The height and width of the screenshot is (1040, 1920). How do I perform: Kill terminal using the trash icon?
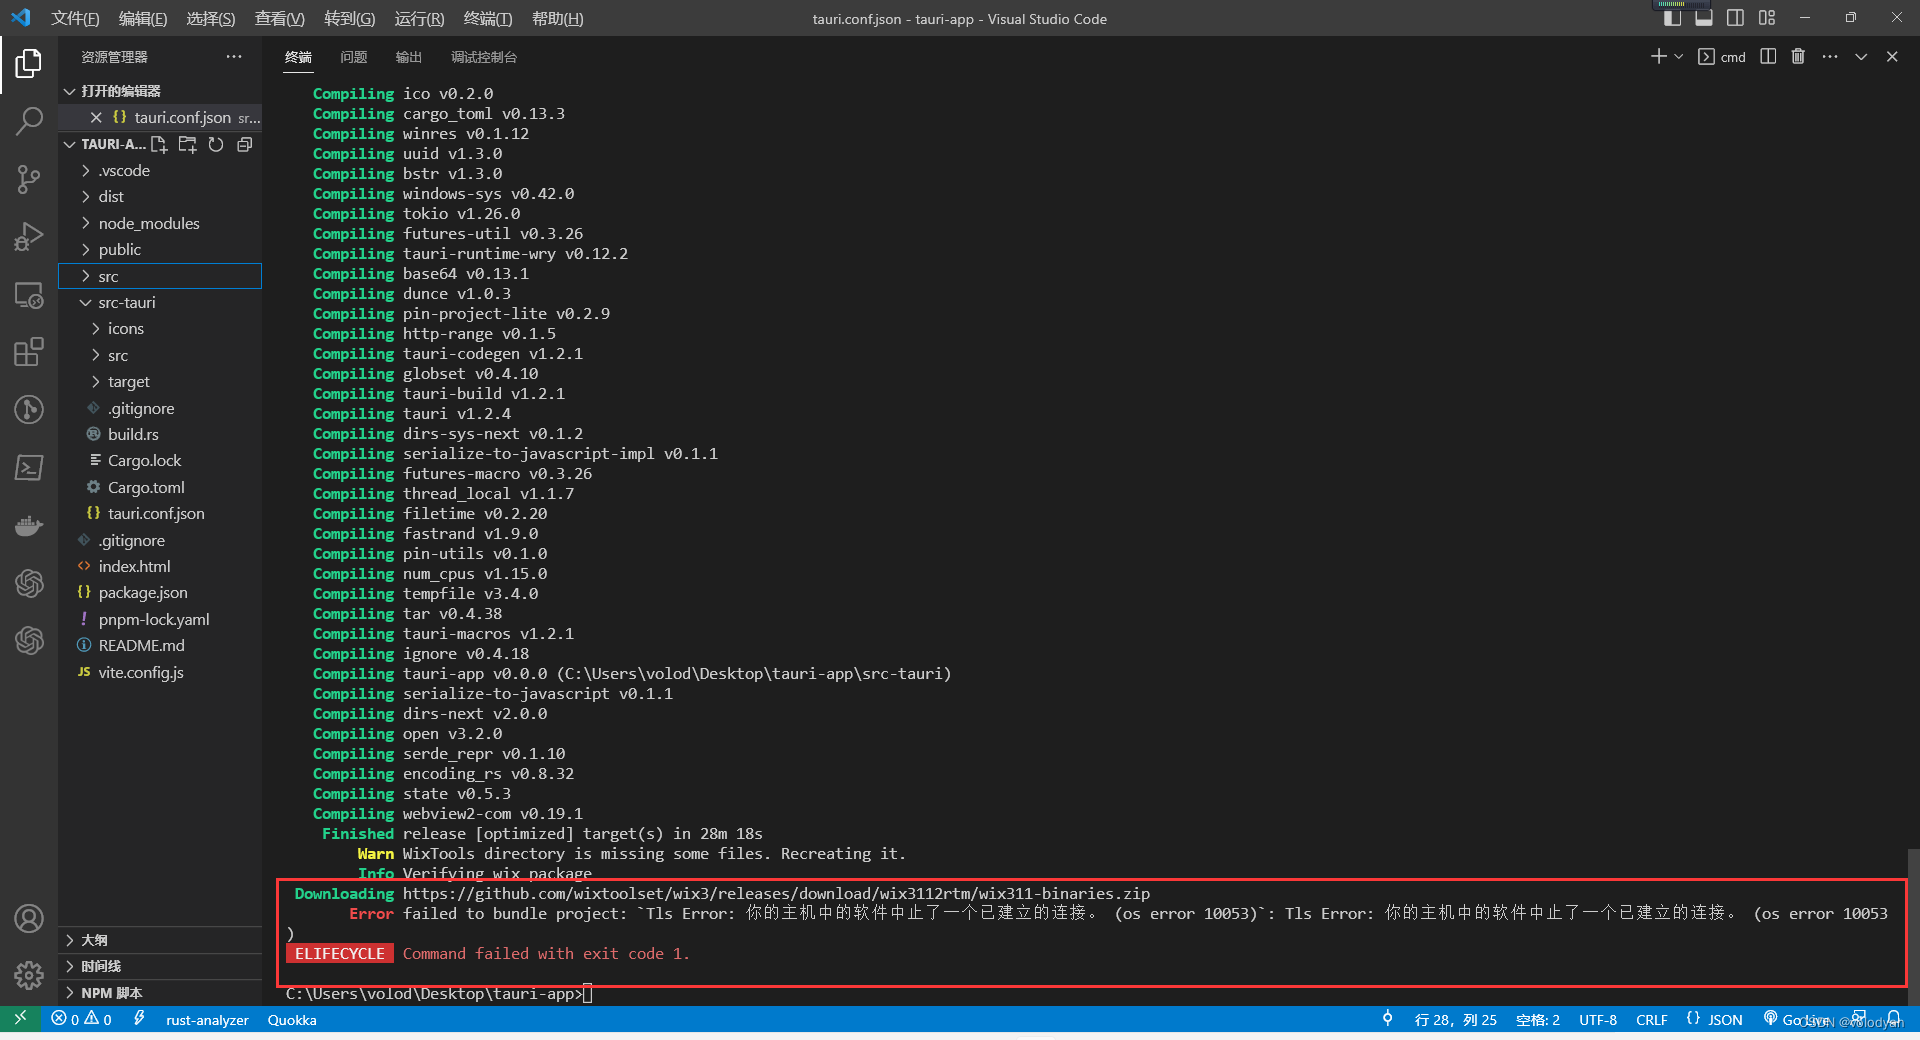(1798, 57)
